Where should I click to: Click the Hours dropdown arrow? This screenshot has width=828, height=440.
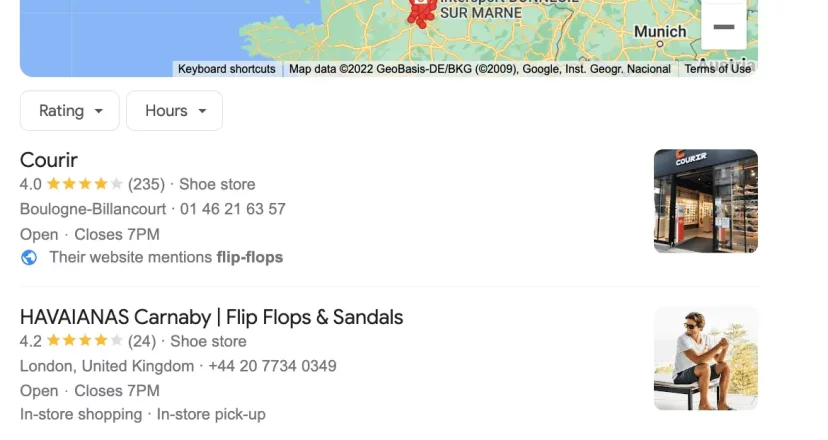[x=202, y=111]
